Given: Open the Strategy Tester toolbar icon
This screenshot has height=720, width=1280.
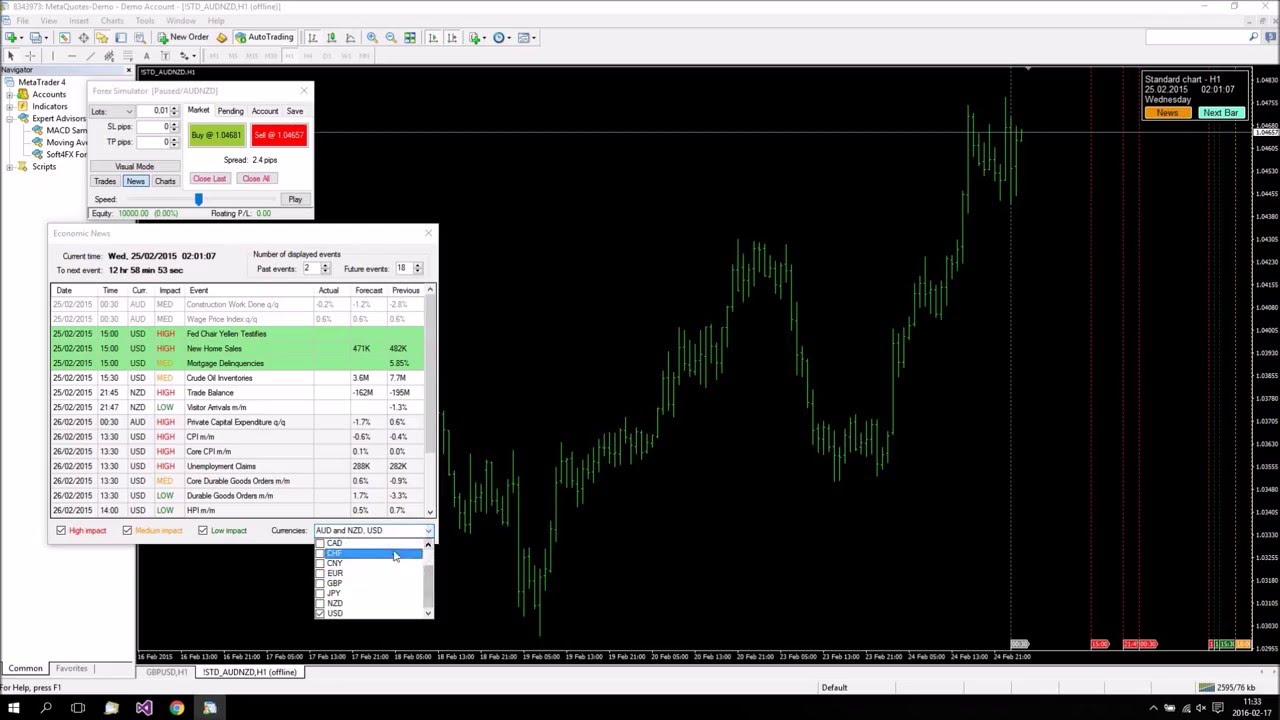Looking at the screenshot, I should [x=140, y=37].
